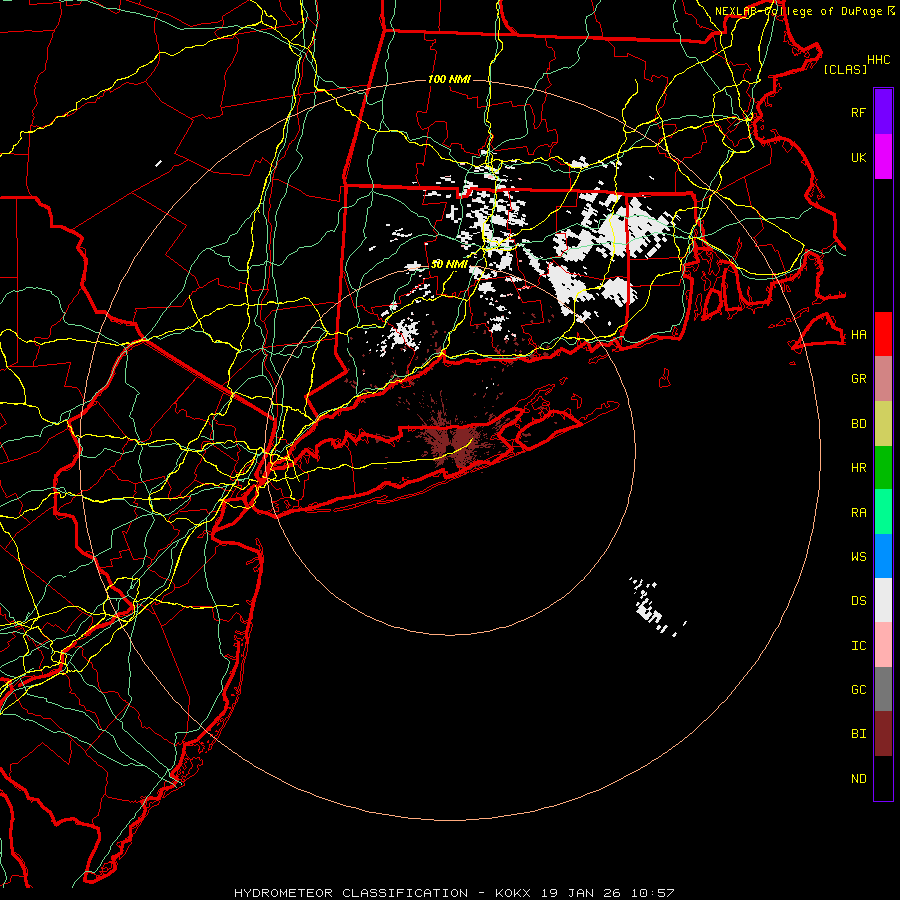Click the HA legend label
The width and height of the screenshot is (900, 900).
859,334
